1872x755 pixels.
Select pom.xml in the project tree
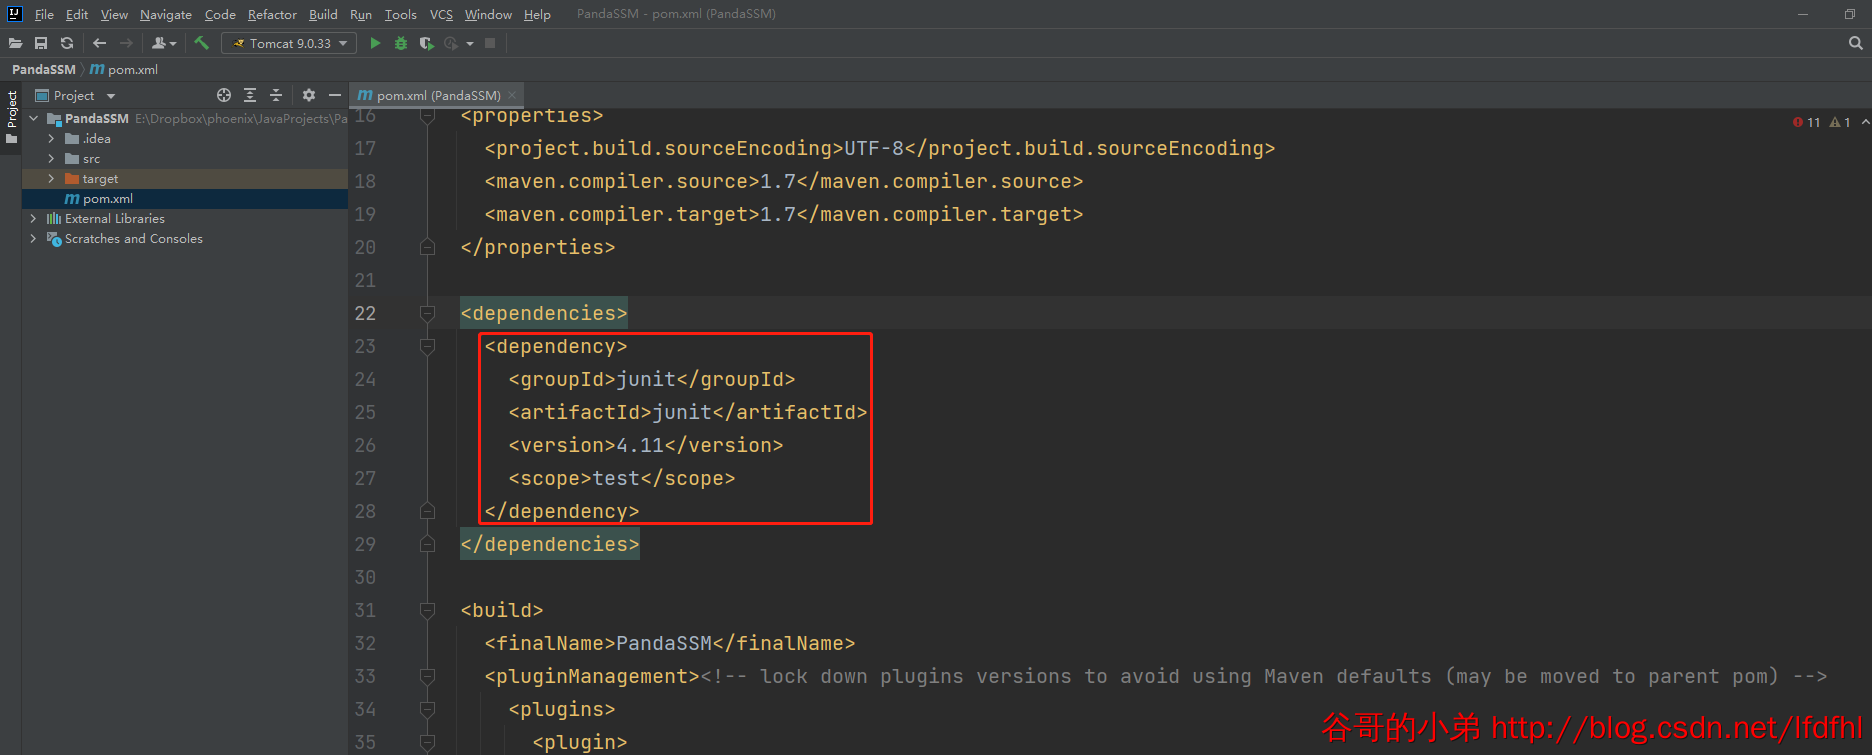[185, 198]
